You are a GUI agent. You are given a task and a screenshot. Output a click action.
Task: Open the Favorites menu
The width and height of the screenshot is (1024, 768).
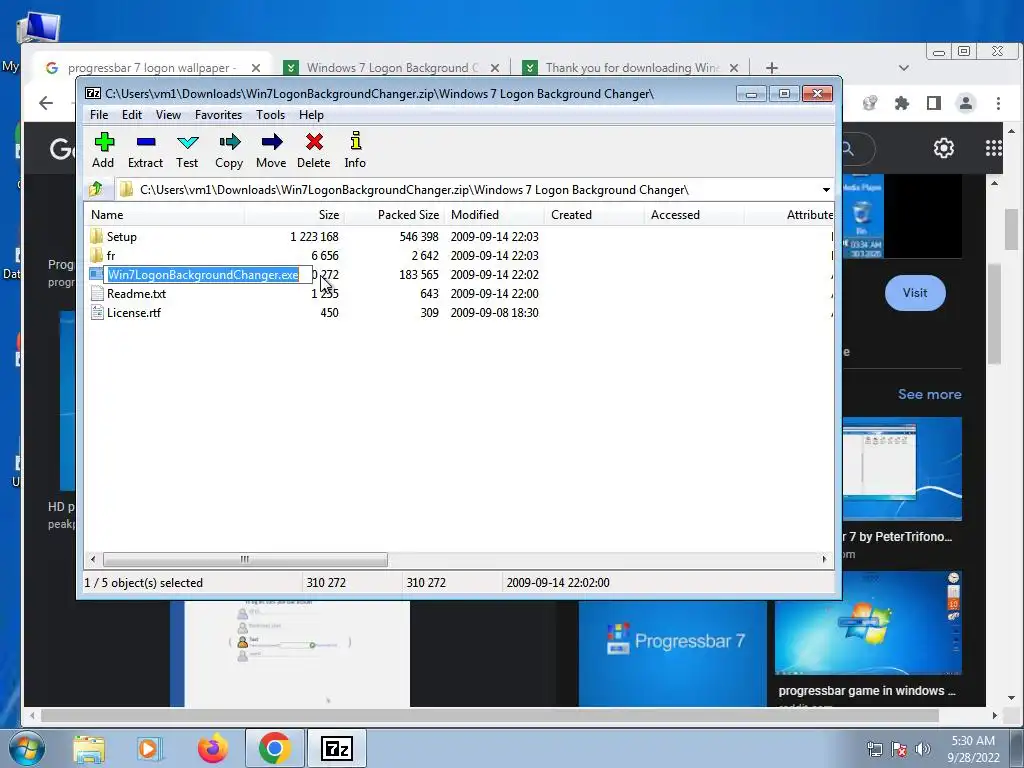pyautogui.click(x=218, y=115)
